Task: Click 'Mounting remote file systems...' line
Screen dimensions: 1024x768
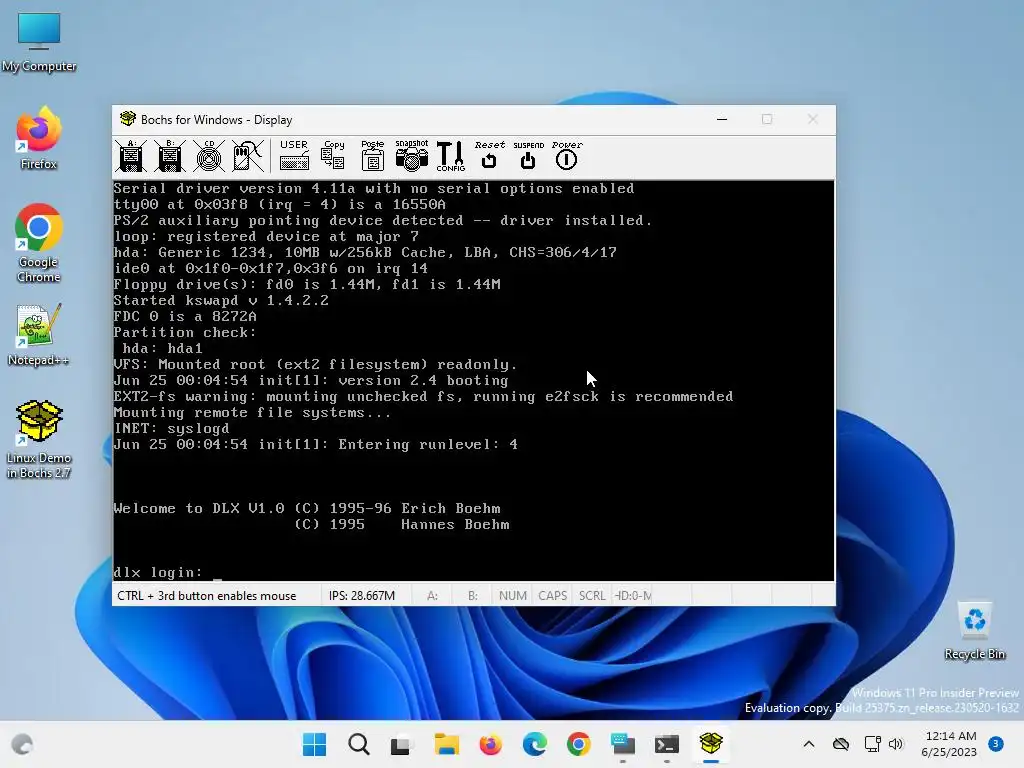Action: [252, 413]
